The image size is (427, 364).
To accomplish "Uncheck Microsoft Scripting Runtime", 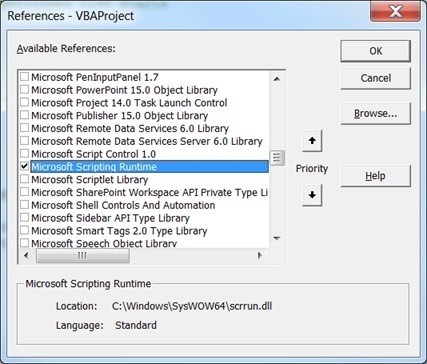I will [x=24, y=166].
